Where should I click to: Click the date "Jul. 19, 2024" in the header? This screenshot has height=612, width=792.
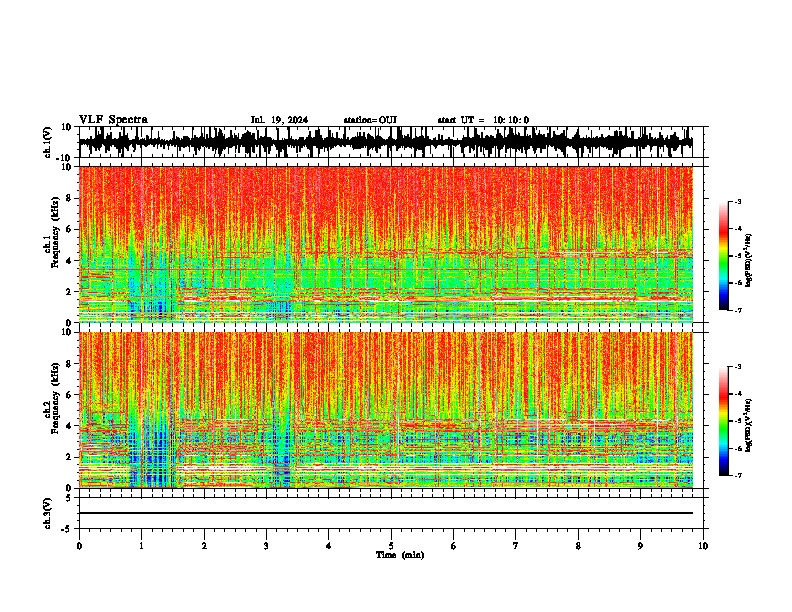pyautogui.click(x=279, y=120)
